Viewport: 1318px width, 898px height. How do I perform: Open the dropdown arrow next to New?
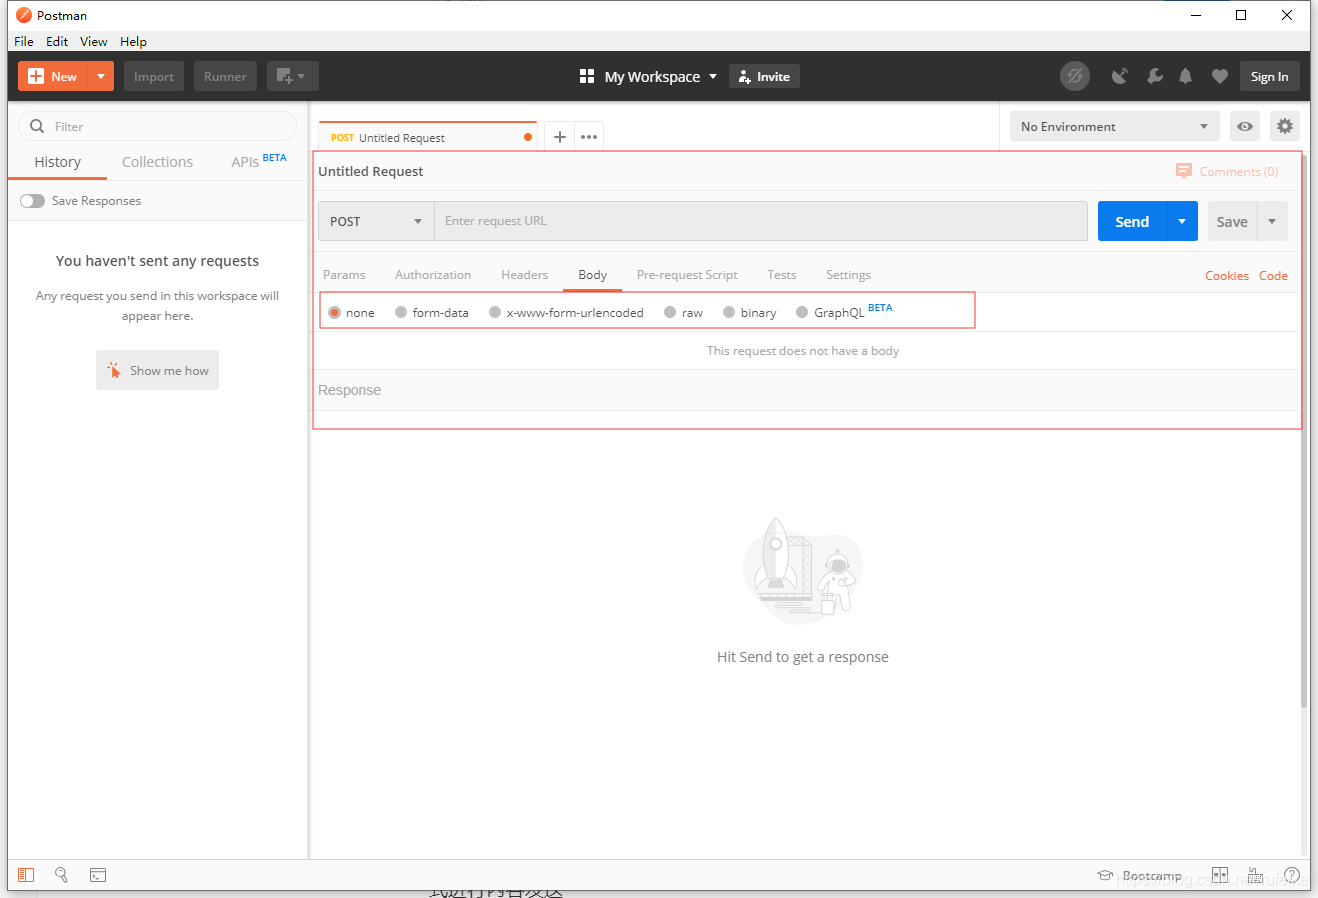(x=101, y=76)
